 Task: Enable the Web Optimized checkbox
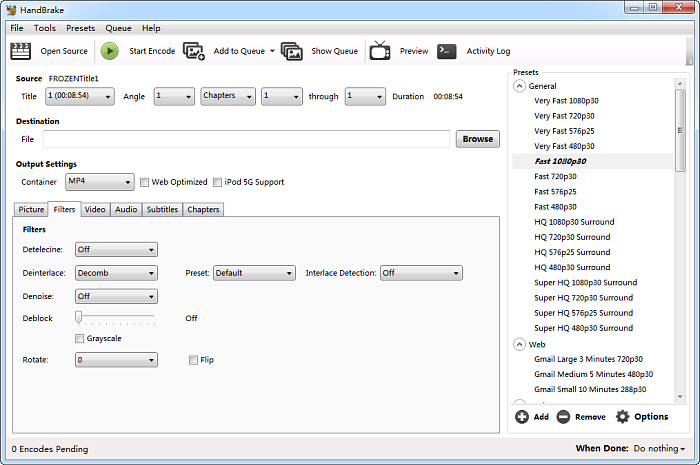tap(144, 182)
